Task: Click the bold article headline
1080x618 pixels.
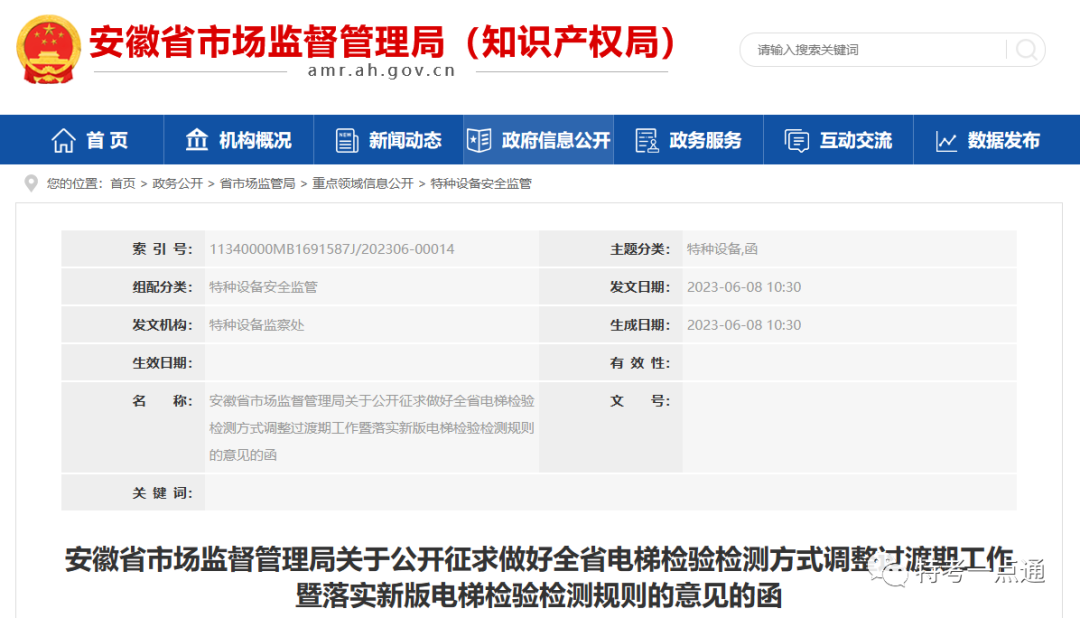Action: point(539,577)
